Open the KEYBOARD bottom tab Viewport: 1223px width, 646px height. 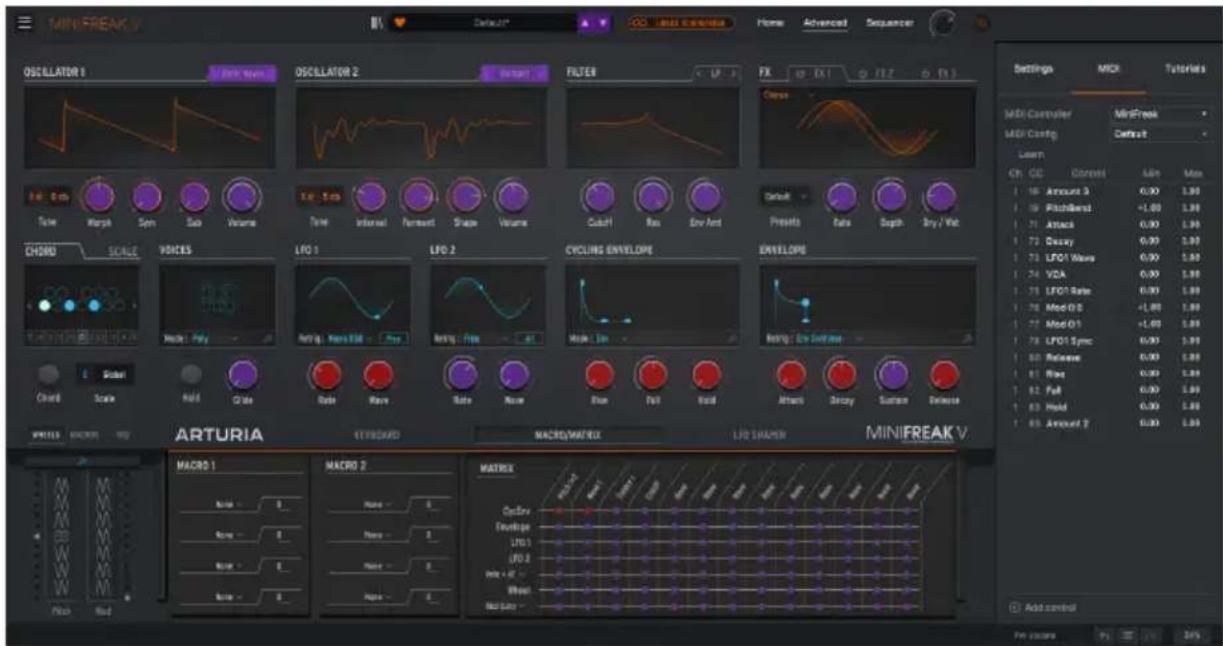pyautogui.click(x=378, y=436)
